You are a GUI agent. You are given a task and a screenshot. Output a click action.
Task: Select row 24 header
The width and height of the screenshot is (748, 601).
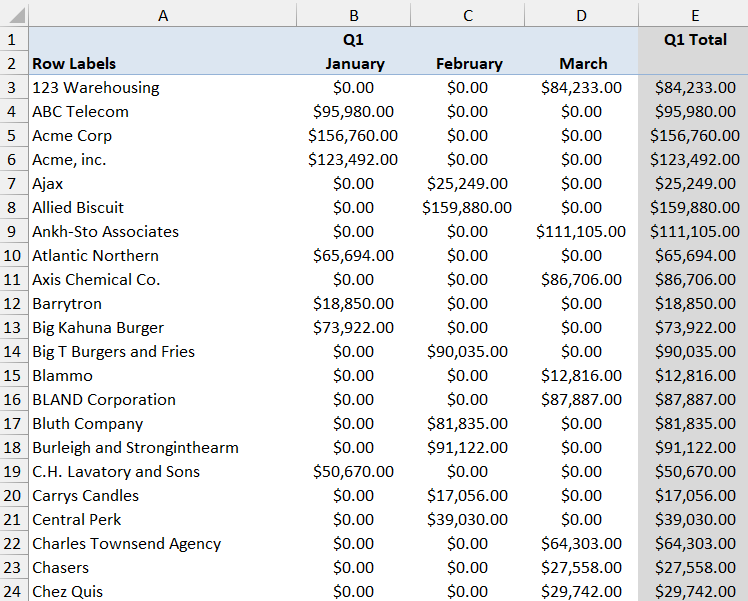12,591
